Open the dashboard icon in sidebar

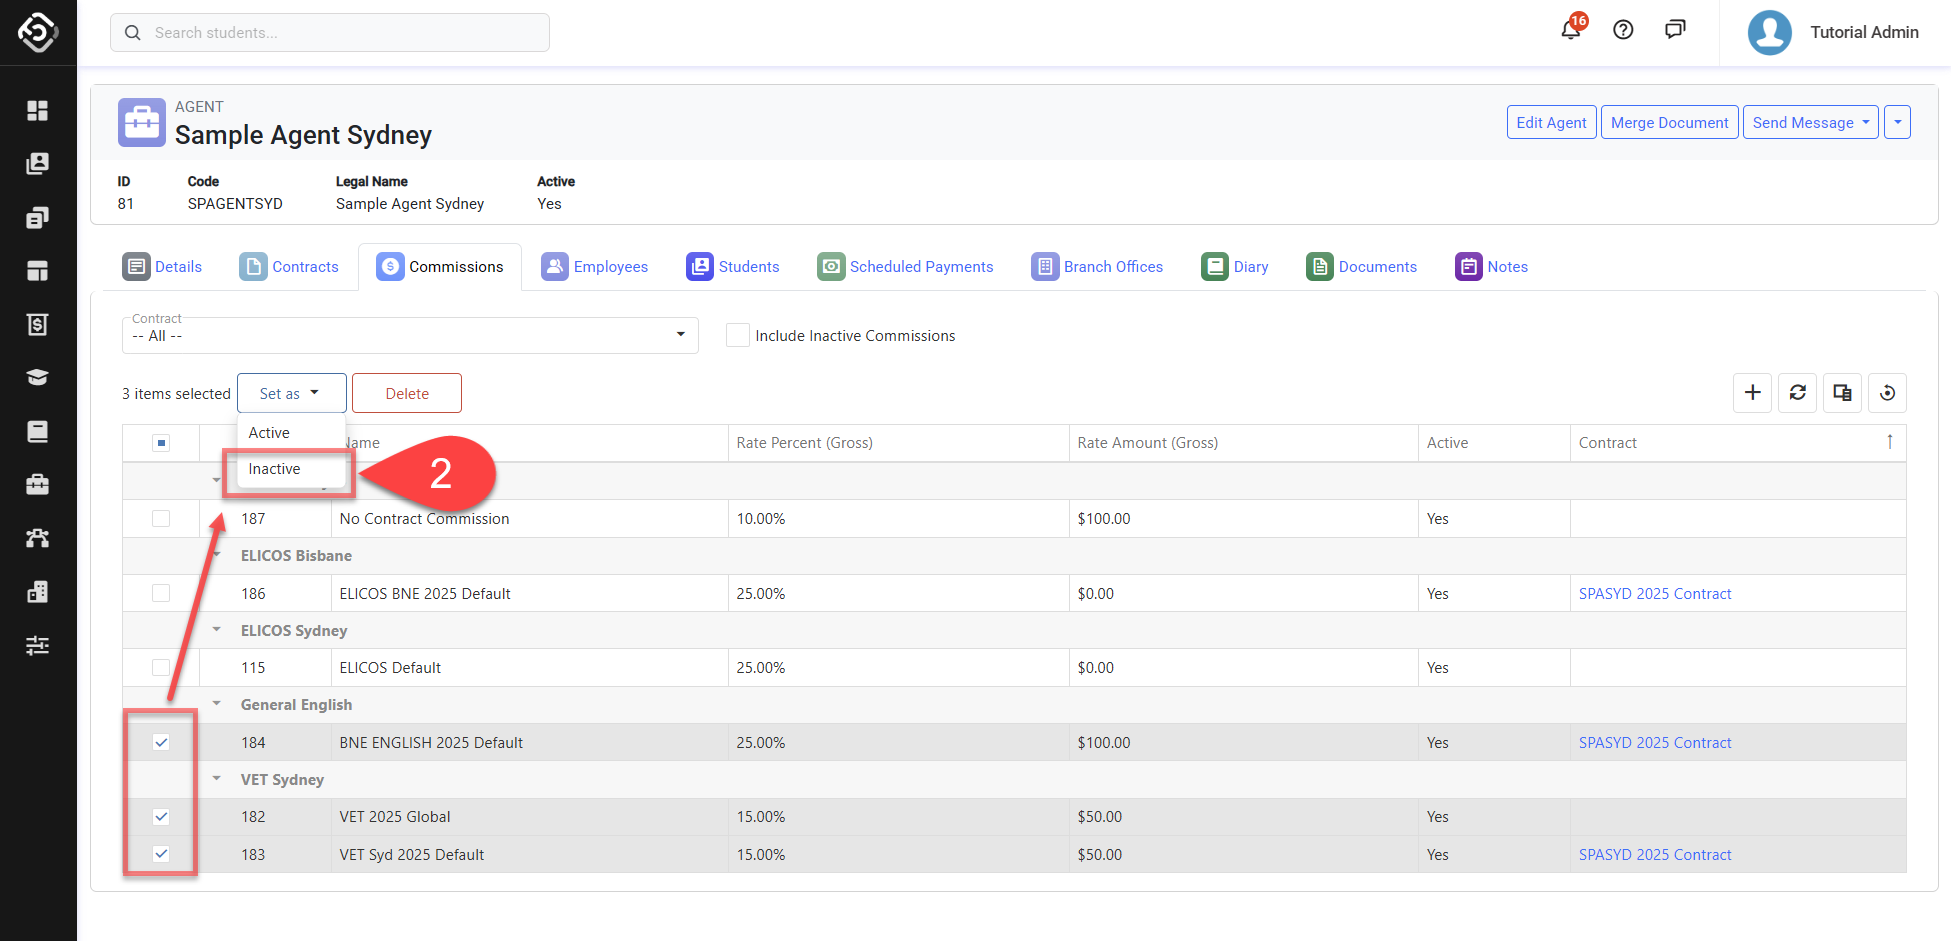(38, 110)
